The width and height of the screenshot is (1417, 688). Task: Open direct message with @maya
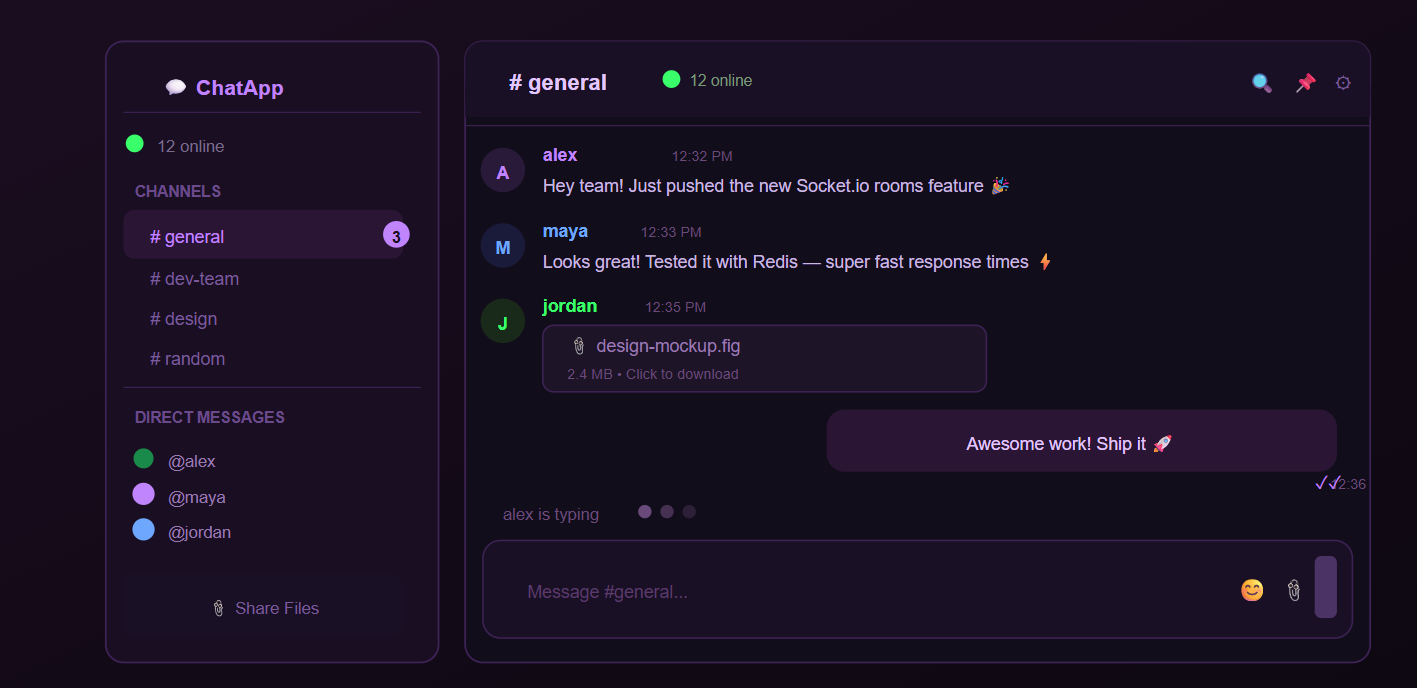tap(196, 497)
